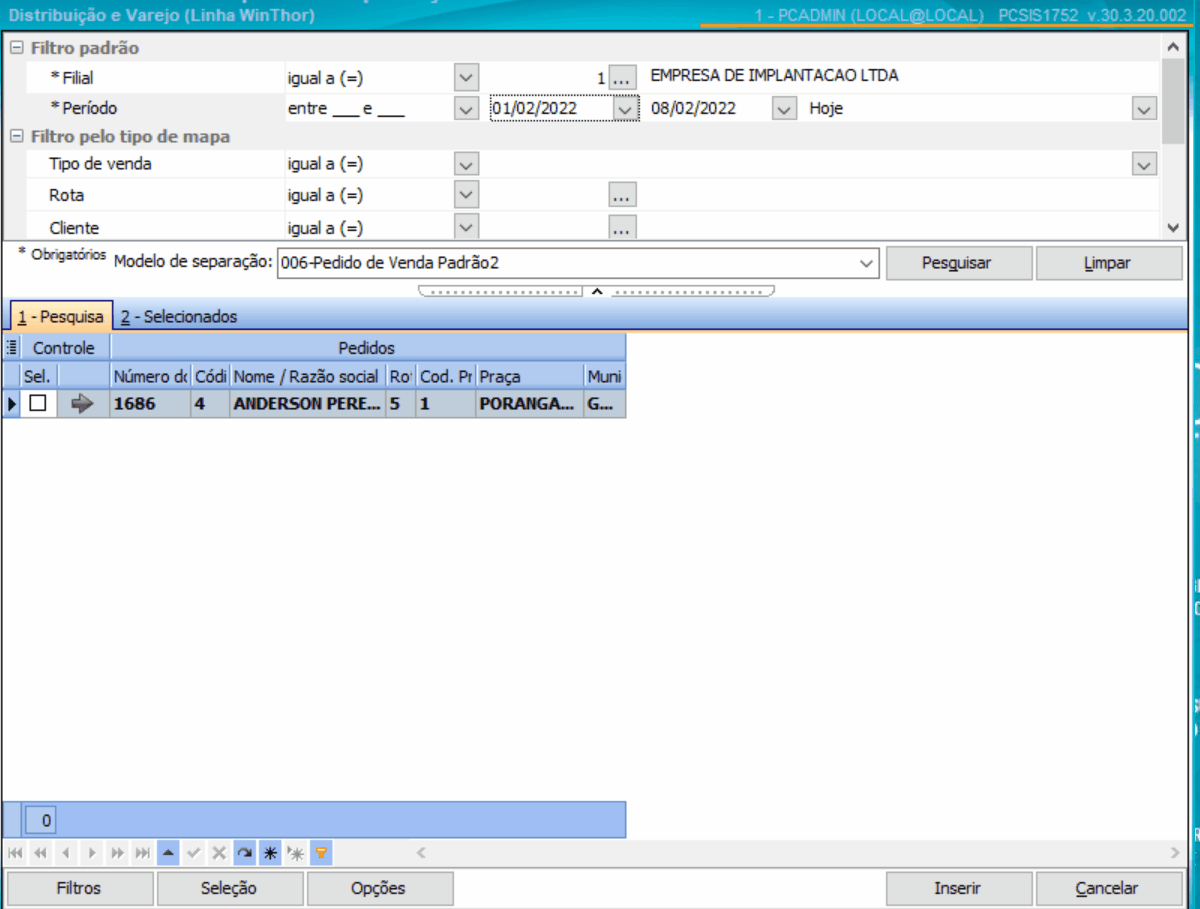Click the Cancelar button
Screen dimensions: 1200x909
(1107, 888)
